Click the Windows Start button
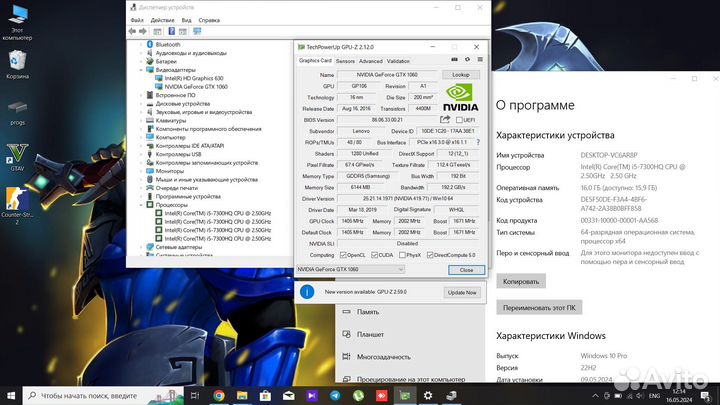The width and height of the screenshot is (720, 405). coord(11,395)
